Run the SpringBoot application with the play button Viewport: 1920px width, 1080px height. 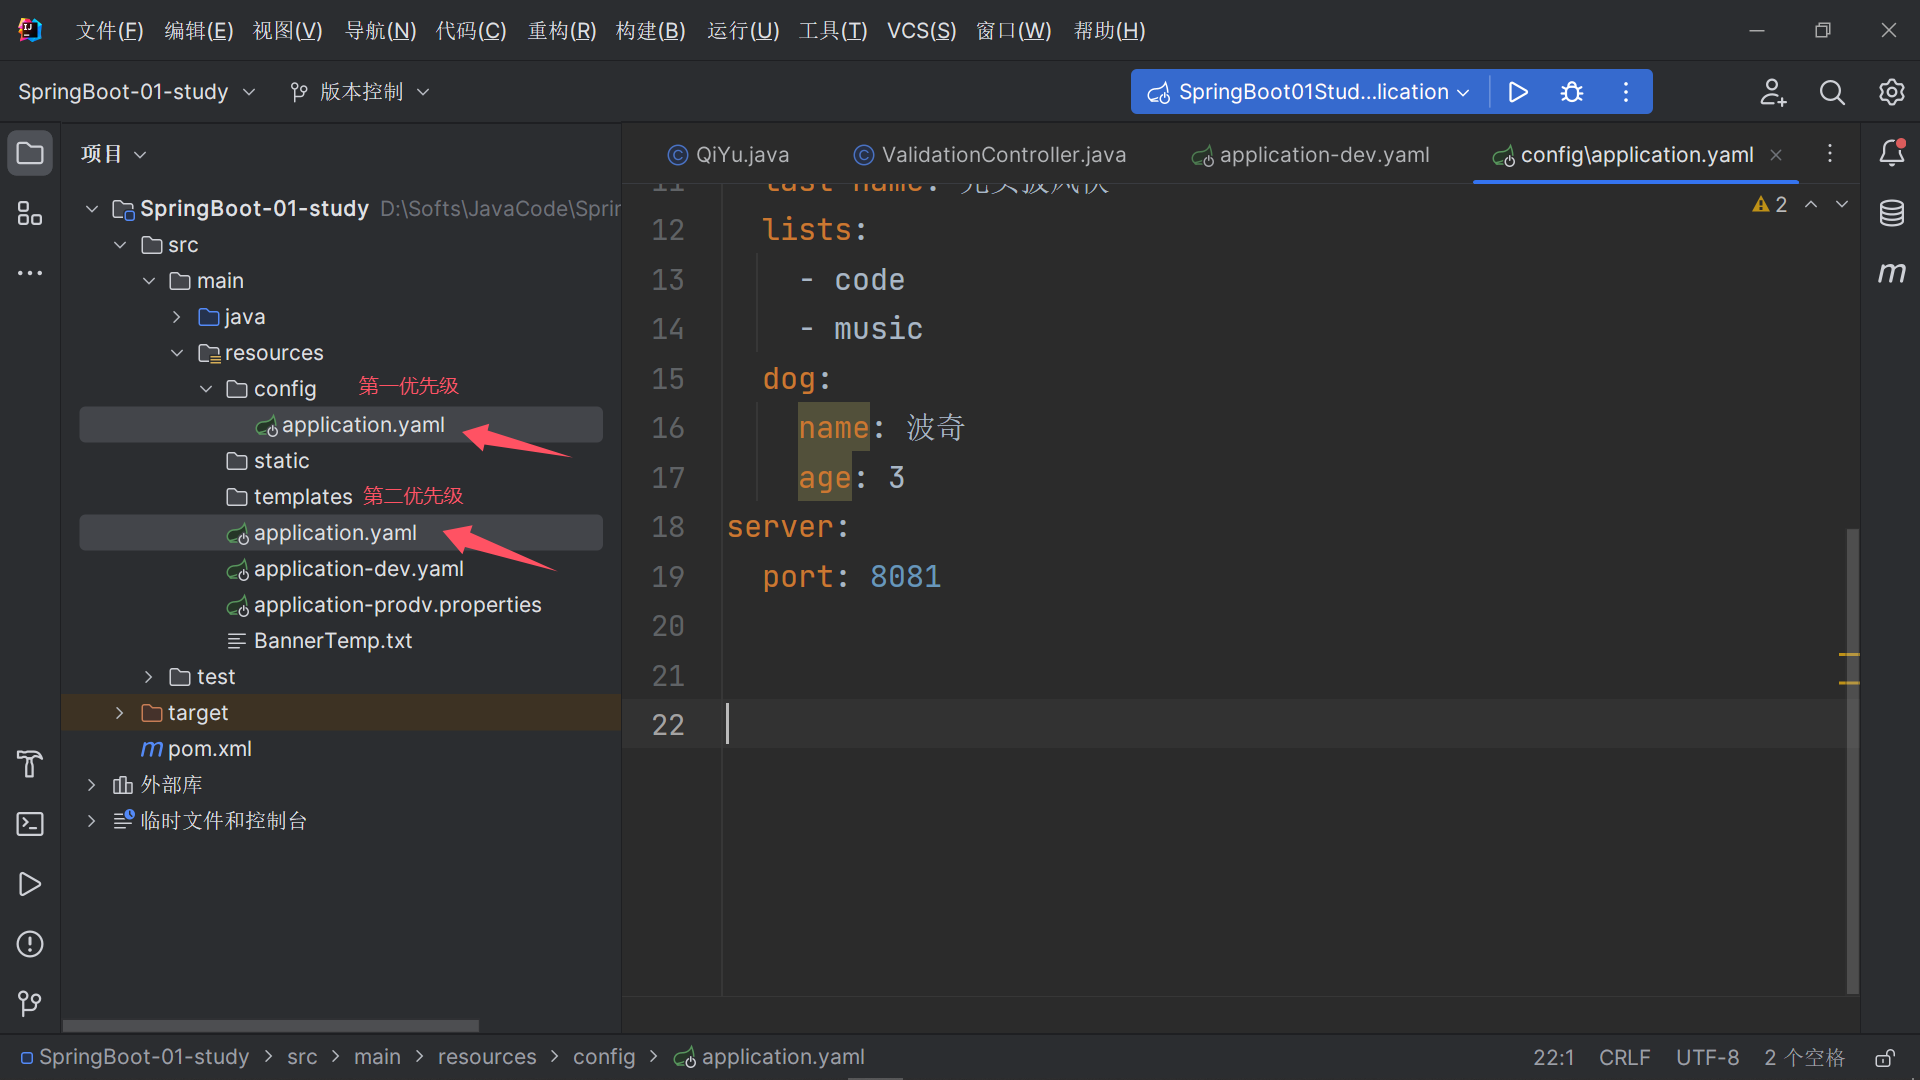click(1517, 92)
